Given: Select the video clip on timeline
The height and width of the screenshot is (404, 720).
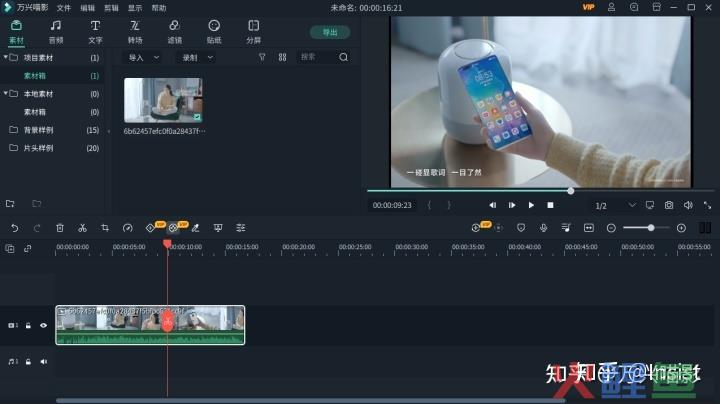Looking at the screenshot, I should (x=150, y=325).
